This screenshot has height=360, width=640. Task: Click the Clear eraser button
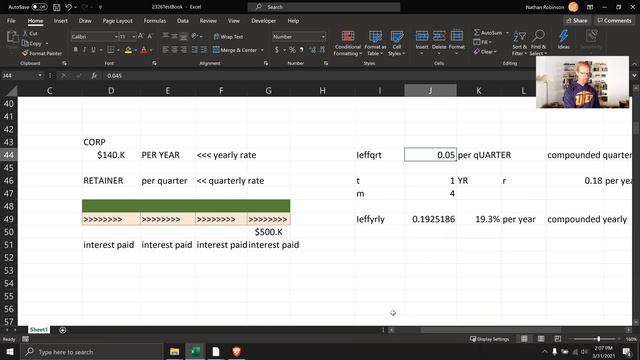(x=485, y=52)
